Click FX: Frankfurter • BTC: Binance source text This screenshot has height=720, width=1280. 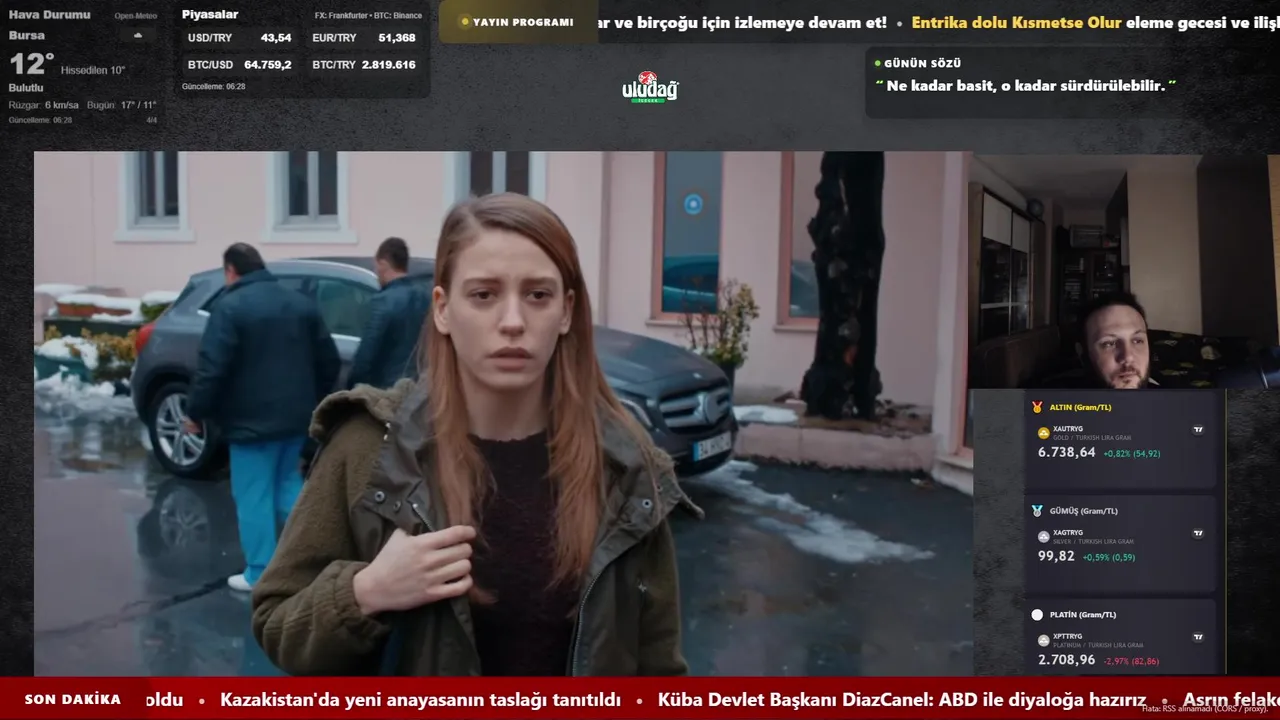pyautogui.click(x=368, y=16)
